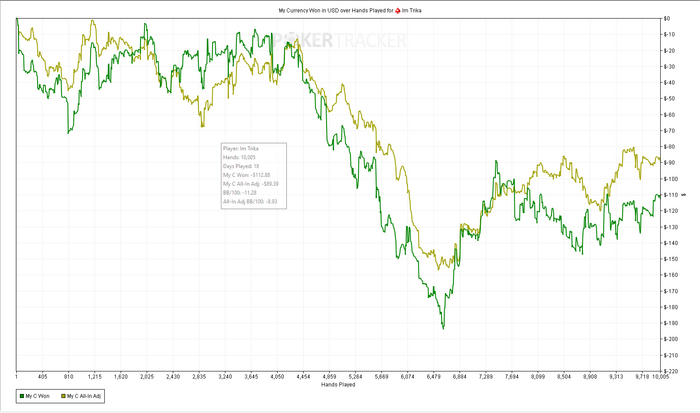Click the tooltip line 'BB/100: -11.28'

(x=240, y=193)
